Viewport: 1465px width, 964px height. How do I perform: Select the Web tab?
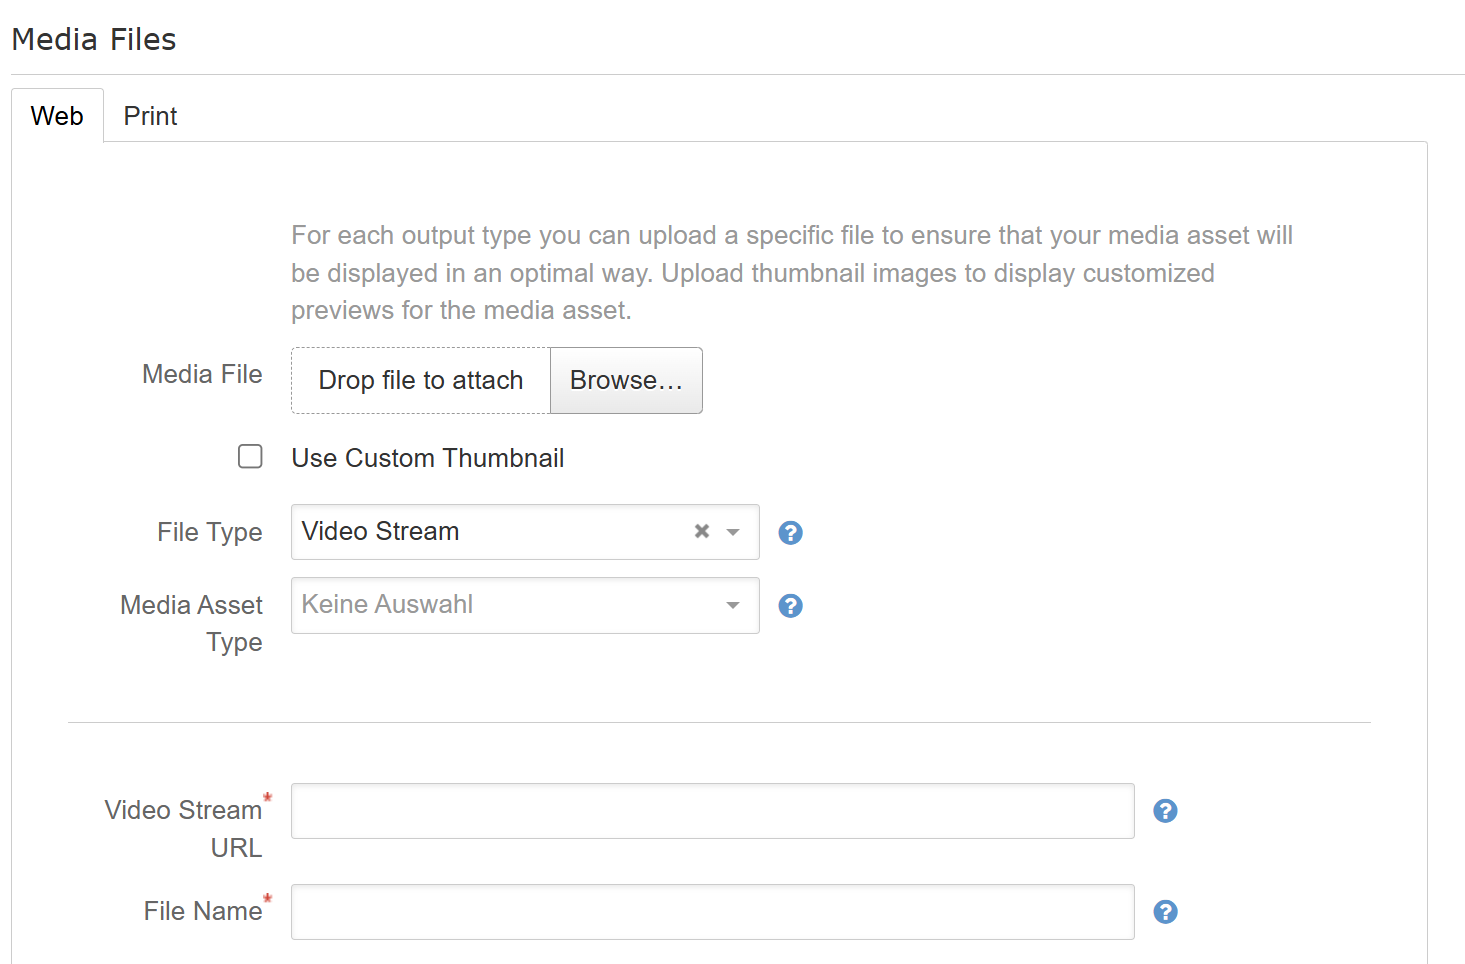[x=57, y=116]
